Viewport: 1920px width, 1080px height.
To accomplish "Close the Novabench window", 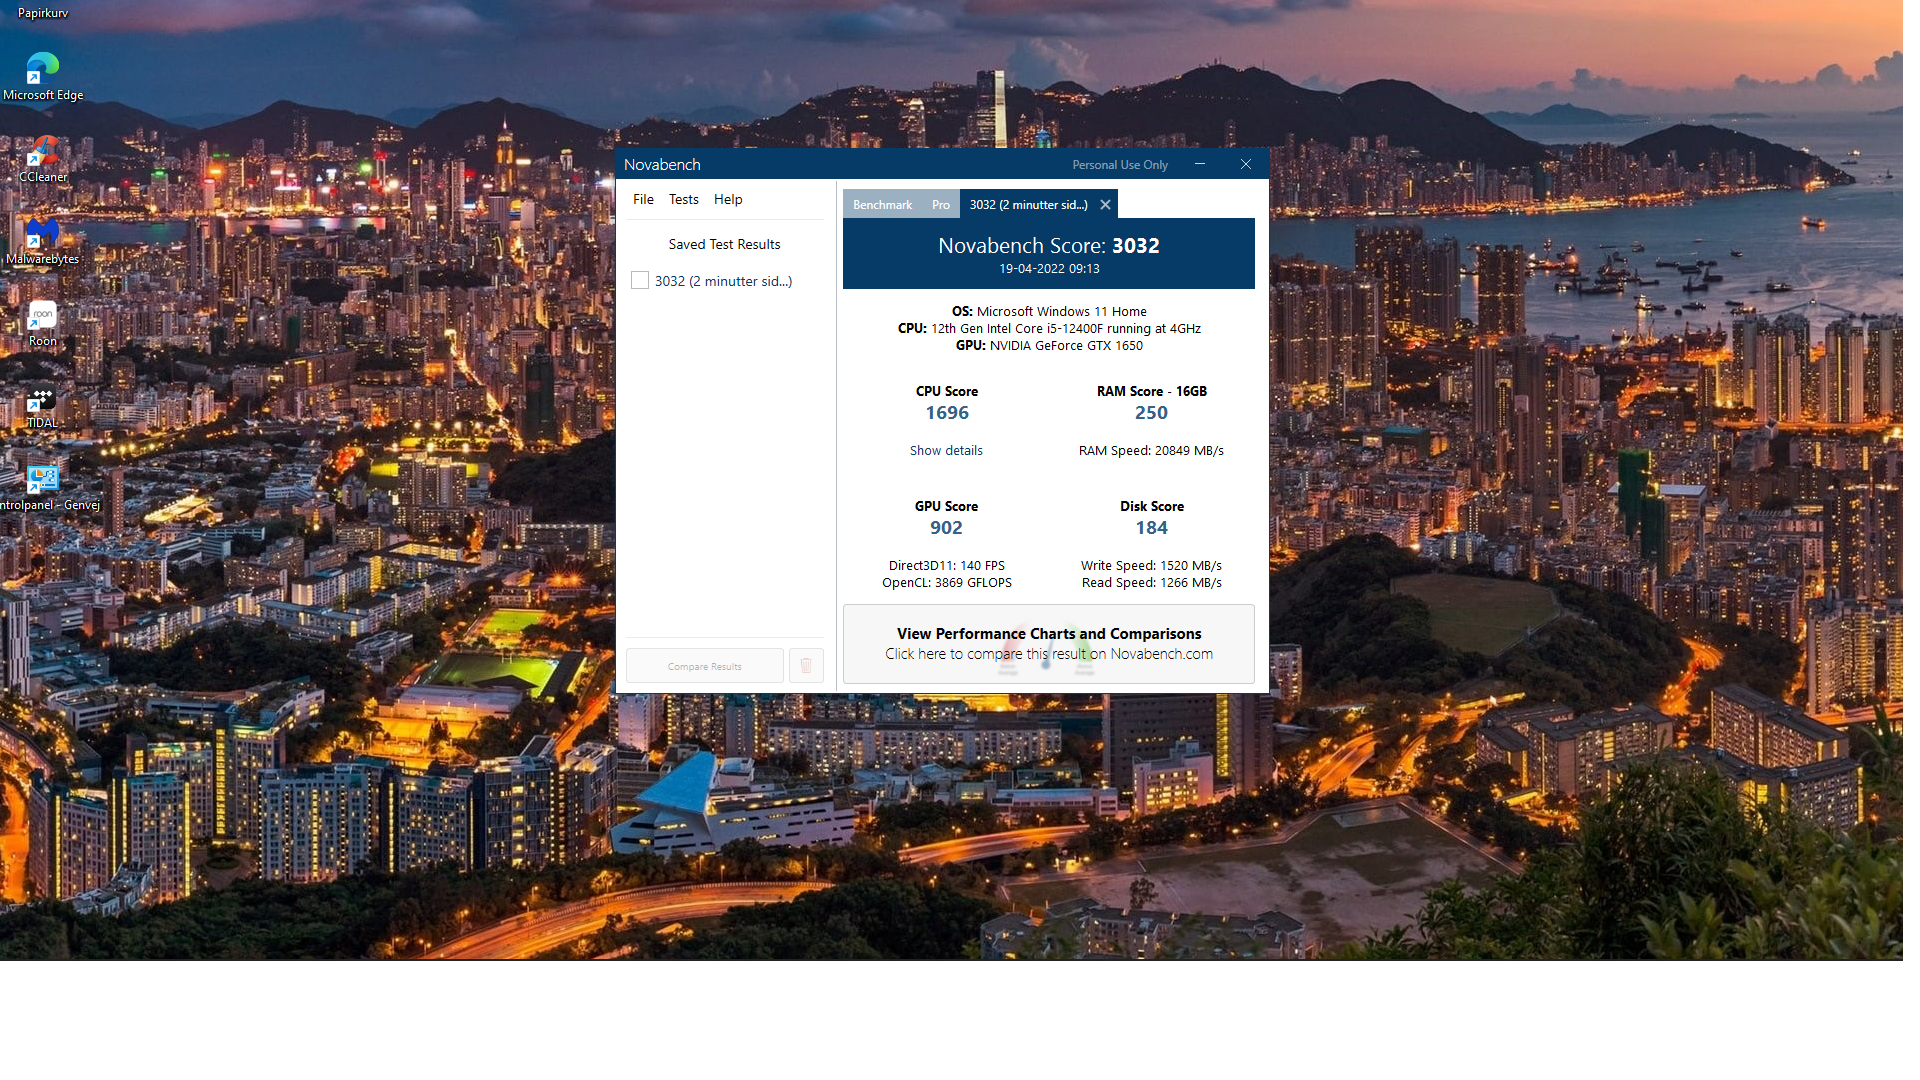I will click(1246, 165).
